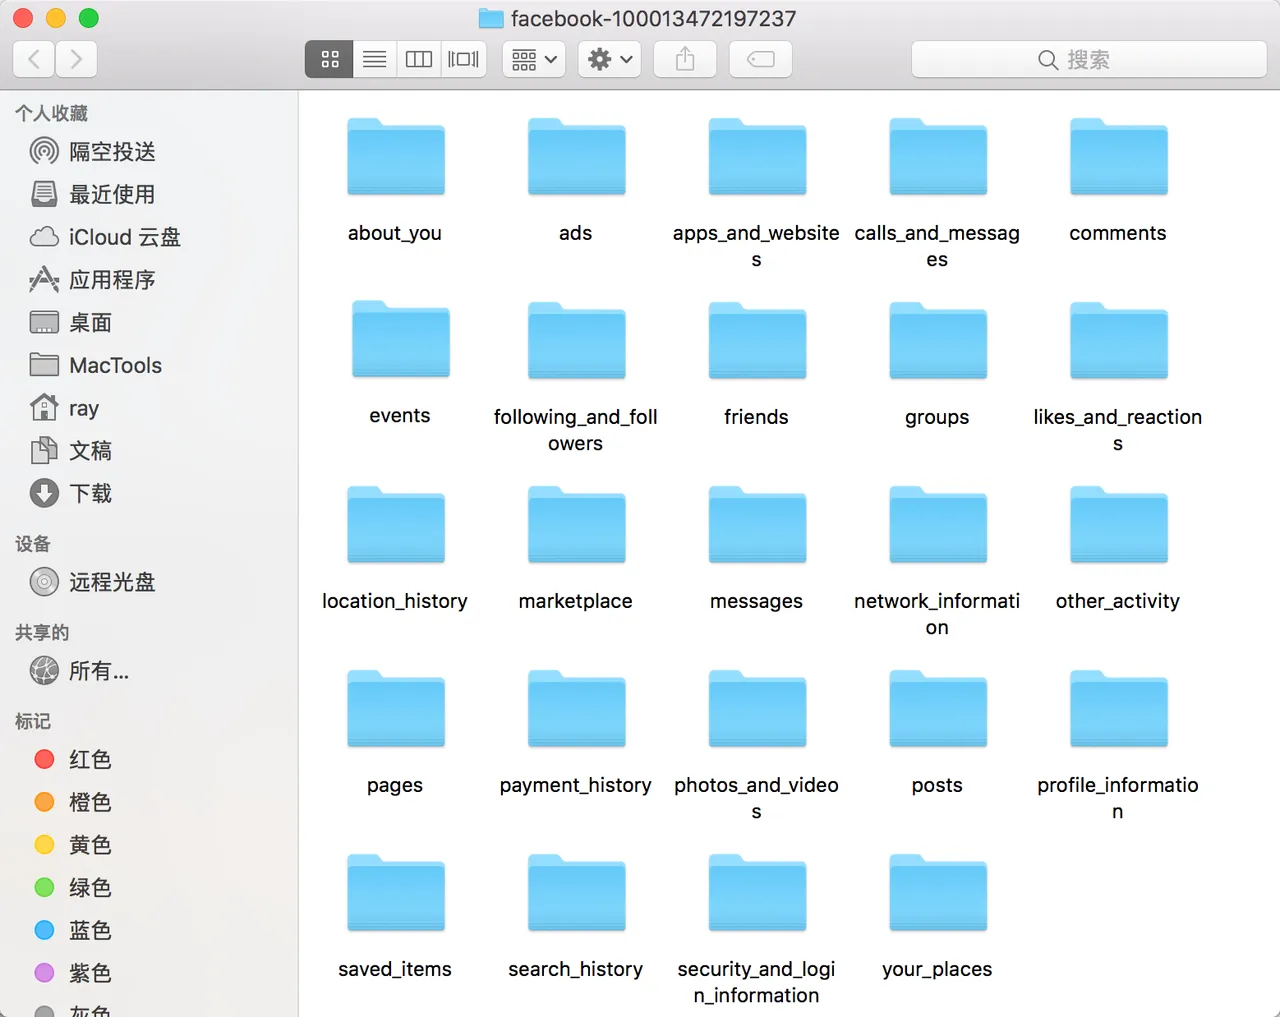
Task: Switch to icon view mode
Action: tap(330, 60)
